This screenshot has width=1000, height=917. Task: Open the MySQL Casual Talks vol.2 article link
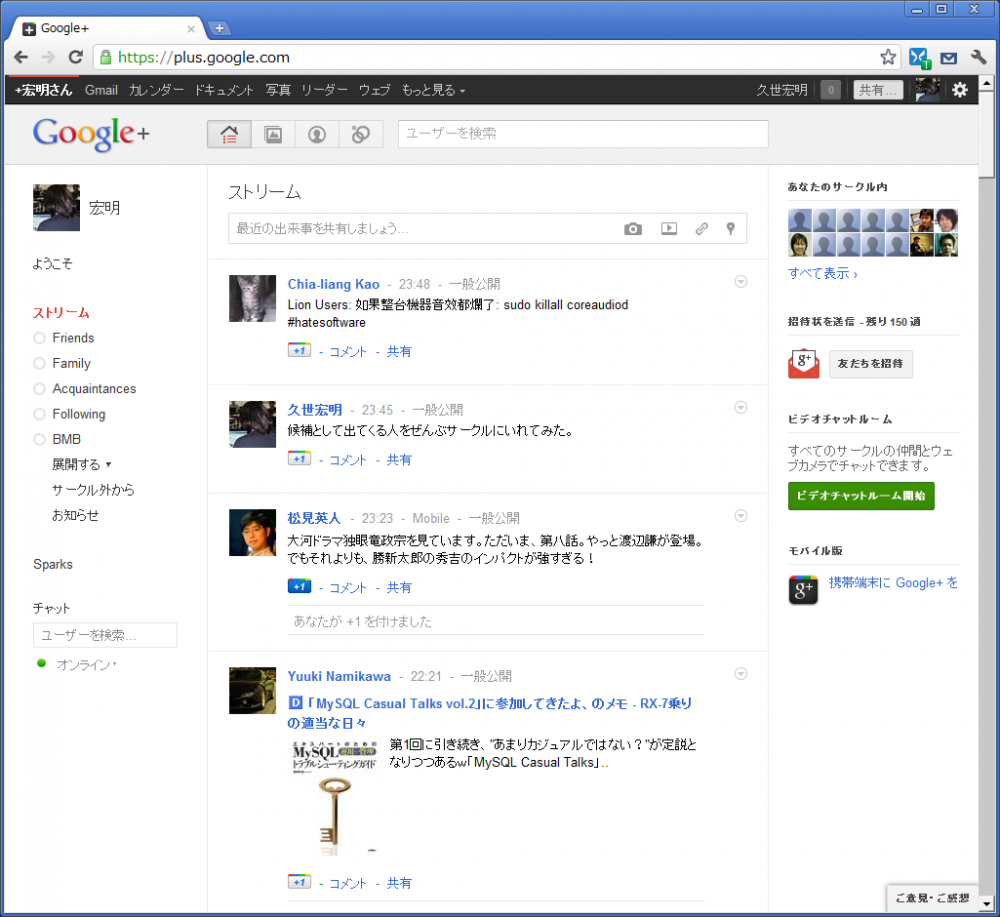coord(490,713)
